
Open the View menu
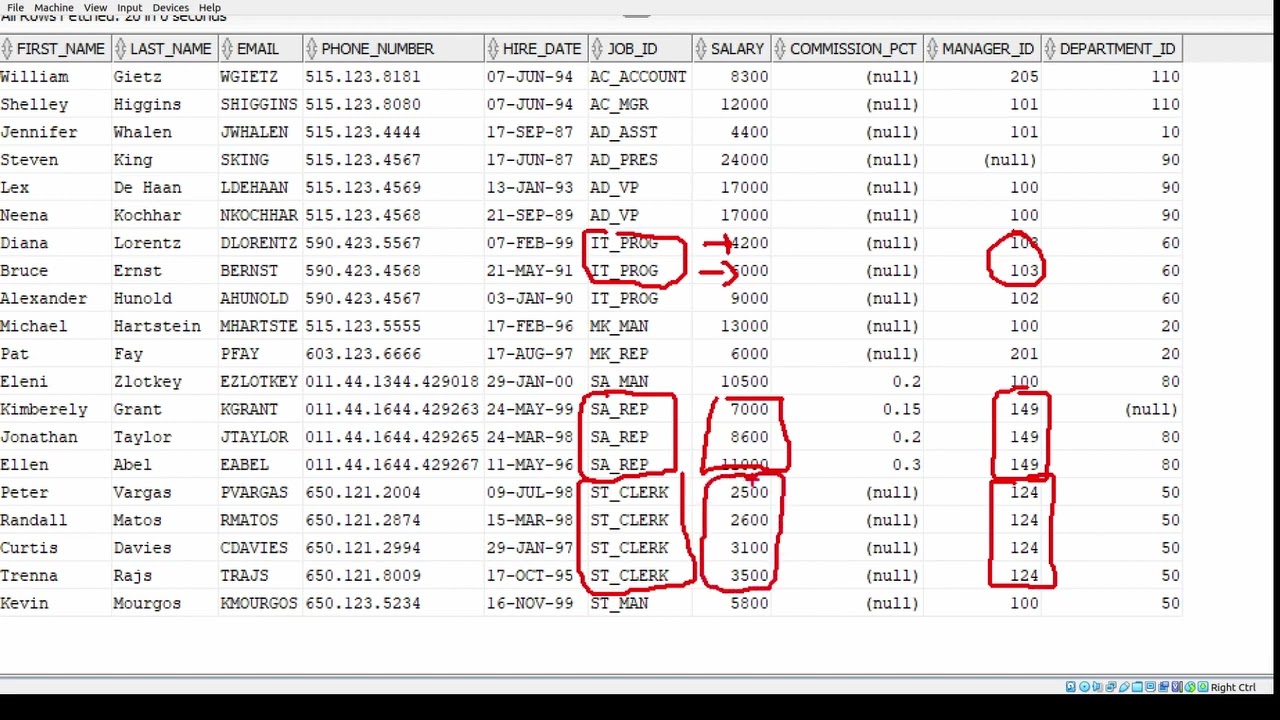95,7
